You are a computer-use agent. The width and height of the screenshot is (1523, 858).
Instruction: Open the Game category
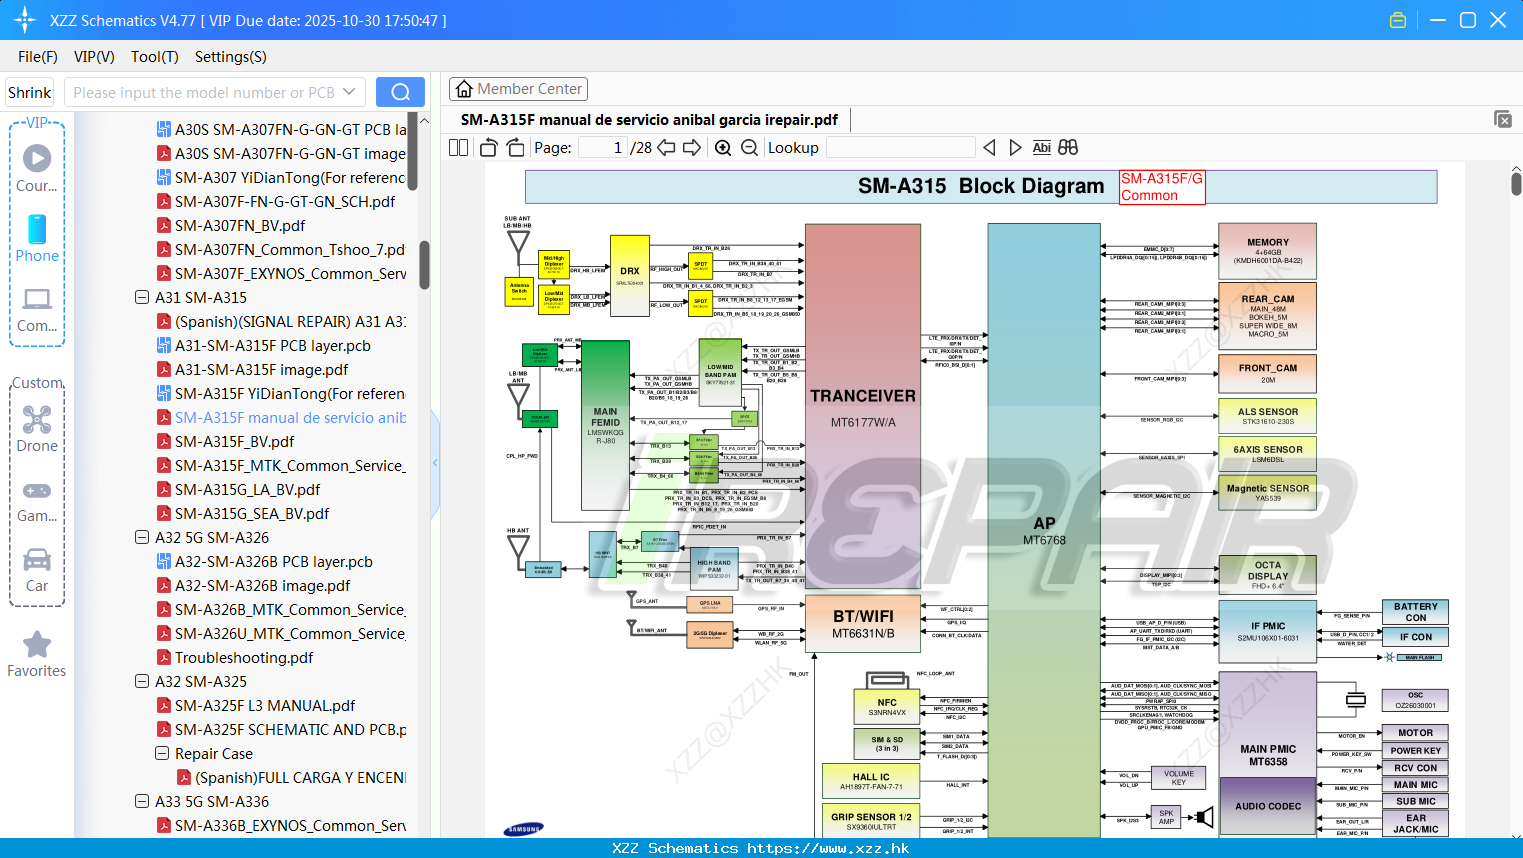[x=37, y=500]
